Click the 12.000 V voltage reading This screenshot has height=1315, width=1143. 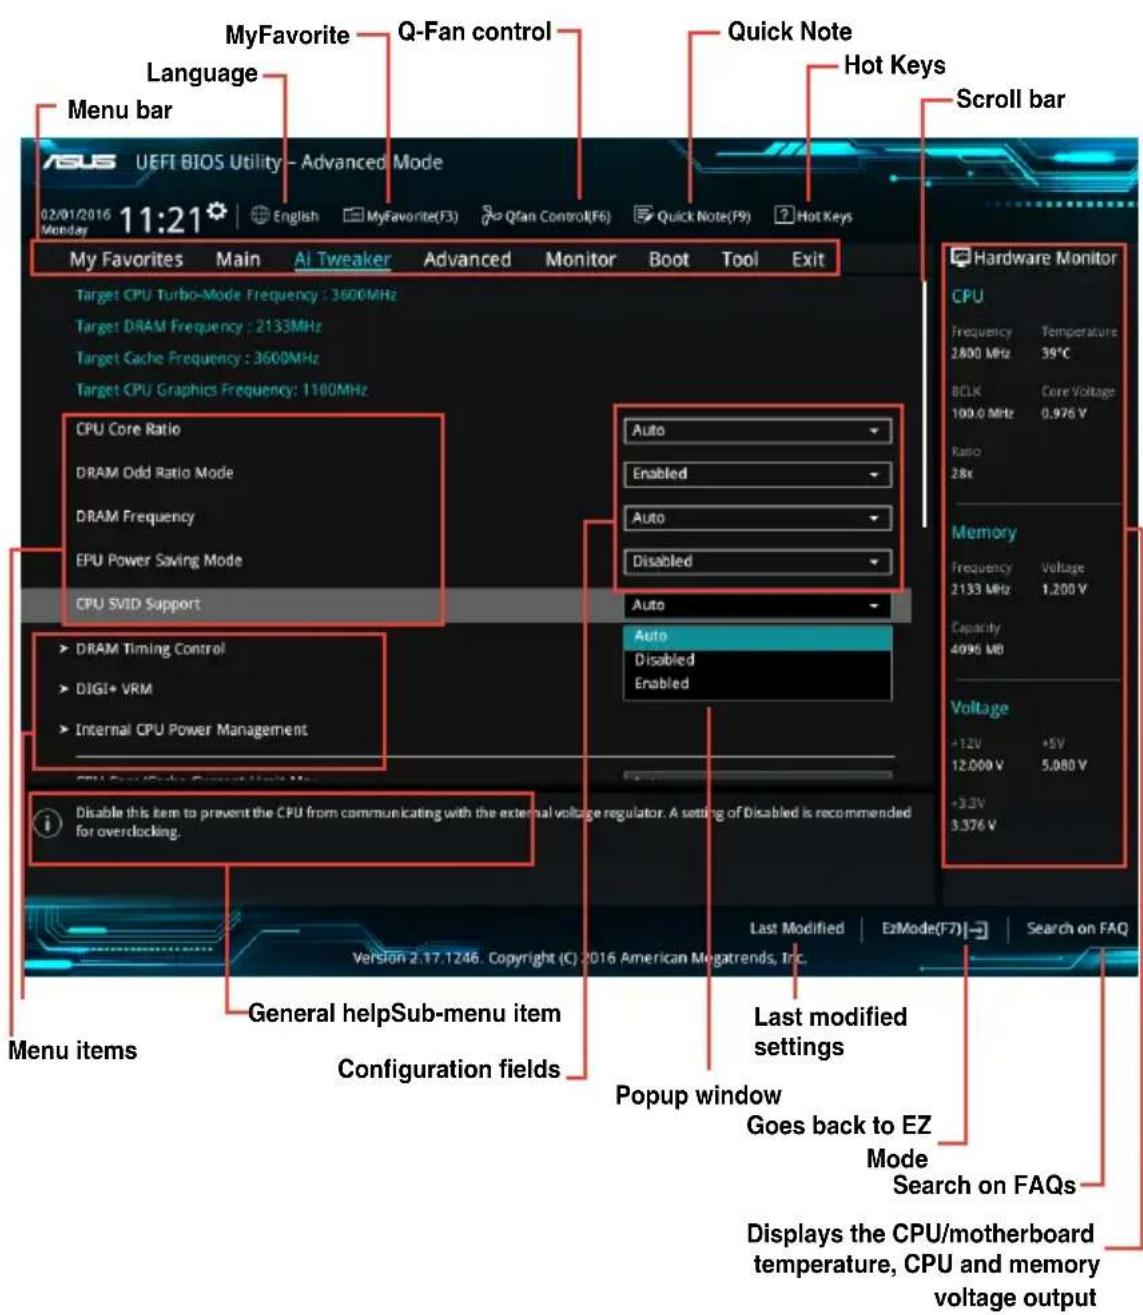978,765
